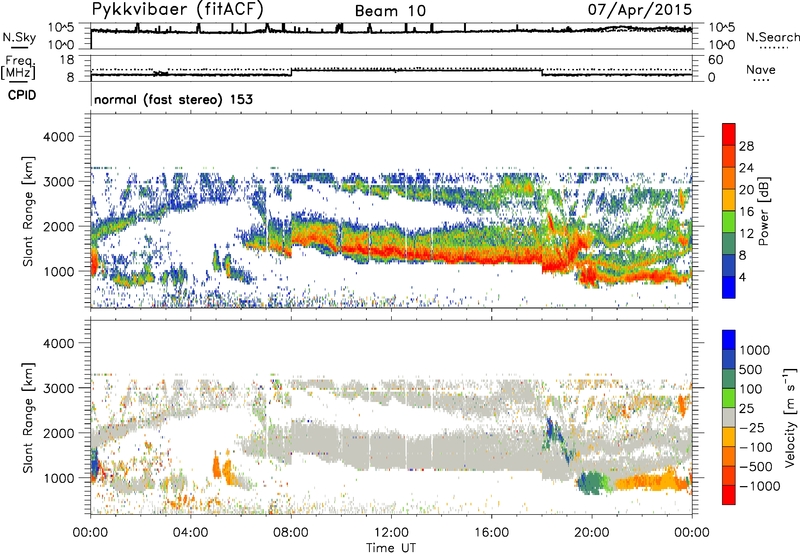Select "normal (fast stereo) 153" mode text

(x=173, y=99)
